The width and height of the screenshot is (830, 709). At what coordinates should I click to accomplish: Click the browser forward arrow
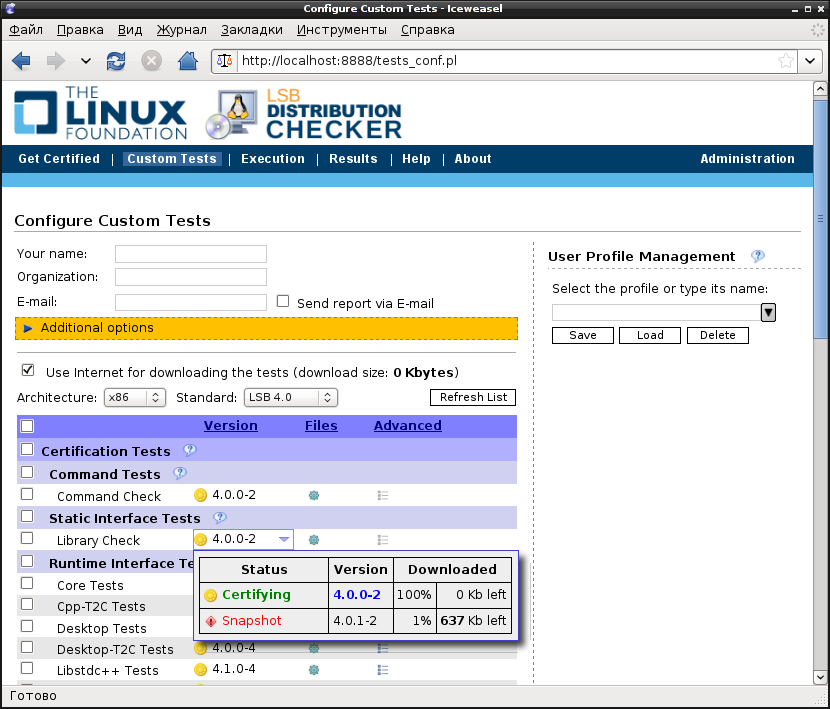tap(55, 61)
